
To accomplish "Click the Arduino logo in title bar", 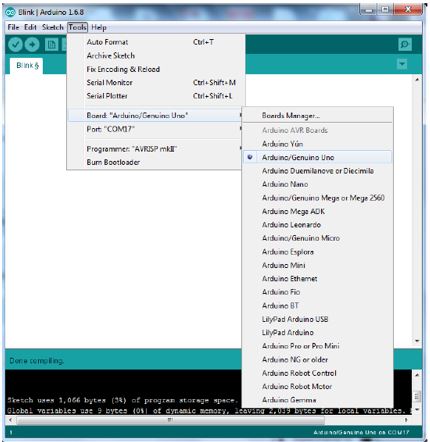I will click(11, 12).
